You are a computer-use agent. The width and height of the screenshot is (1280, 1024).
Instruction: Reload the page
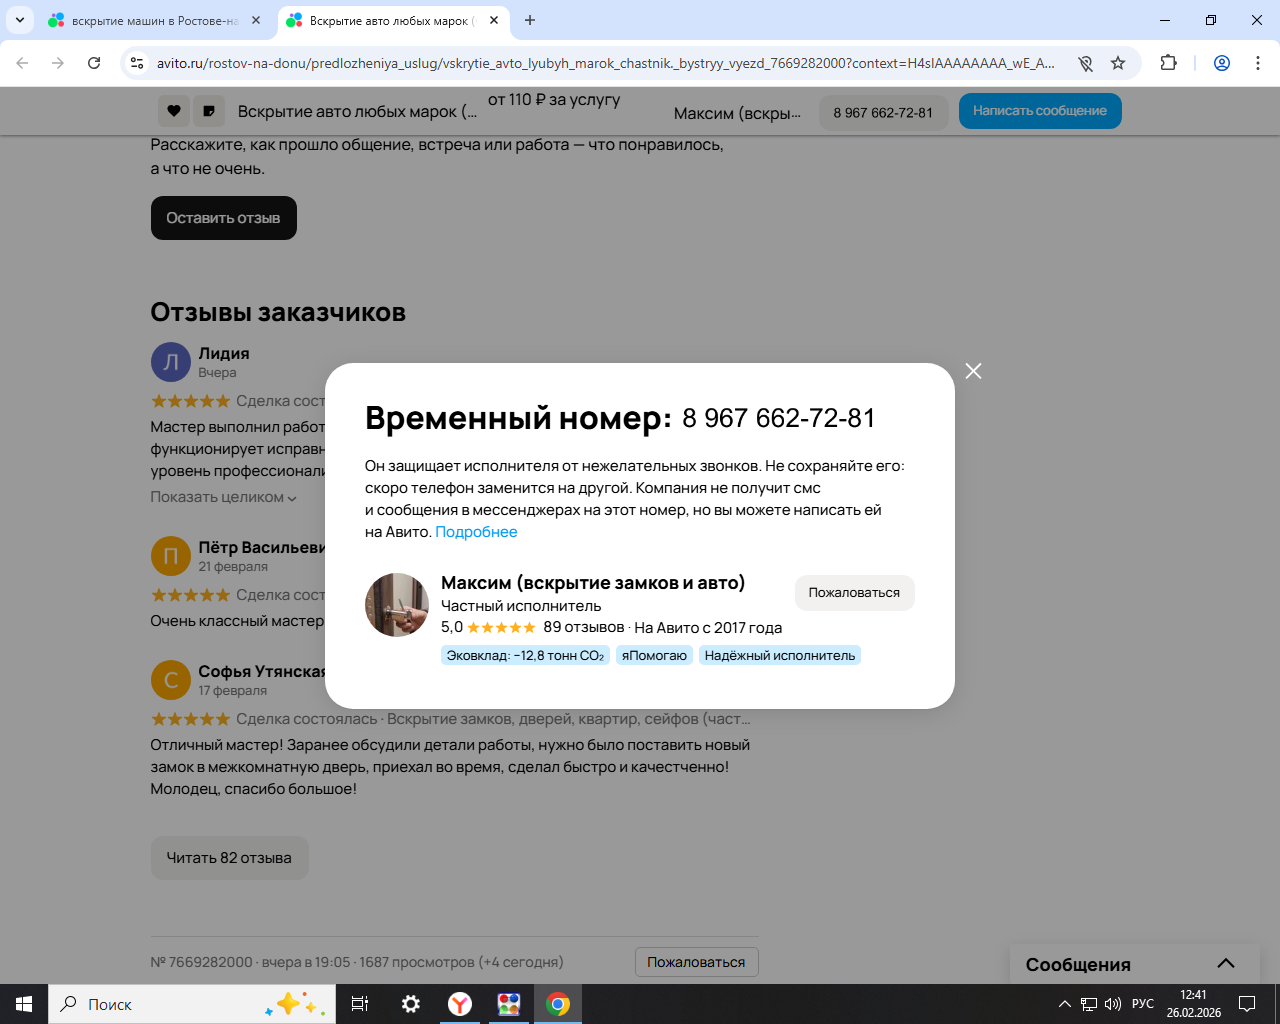94,63
